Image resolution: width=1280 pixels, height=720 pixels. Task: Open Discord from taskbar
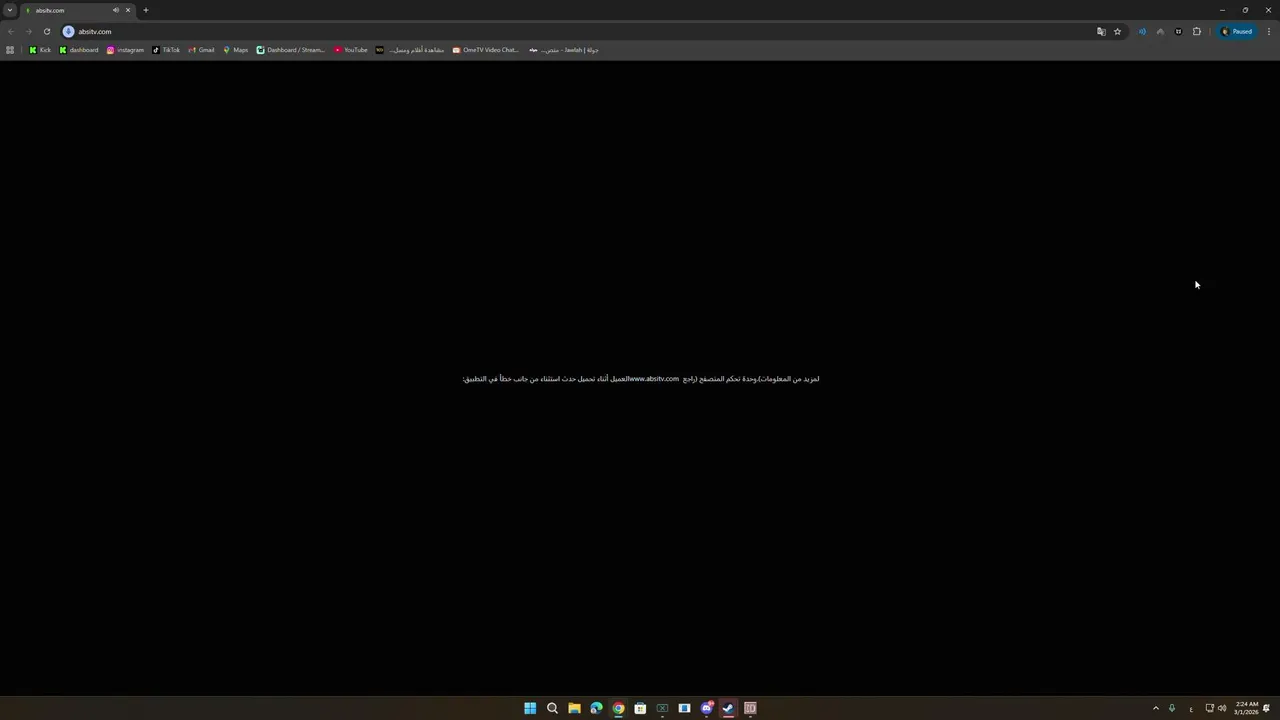point(706,708)
